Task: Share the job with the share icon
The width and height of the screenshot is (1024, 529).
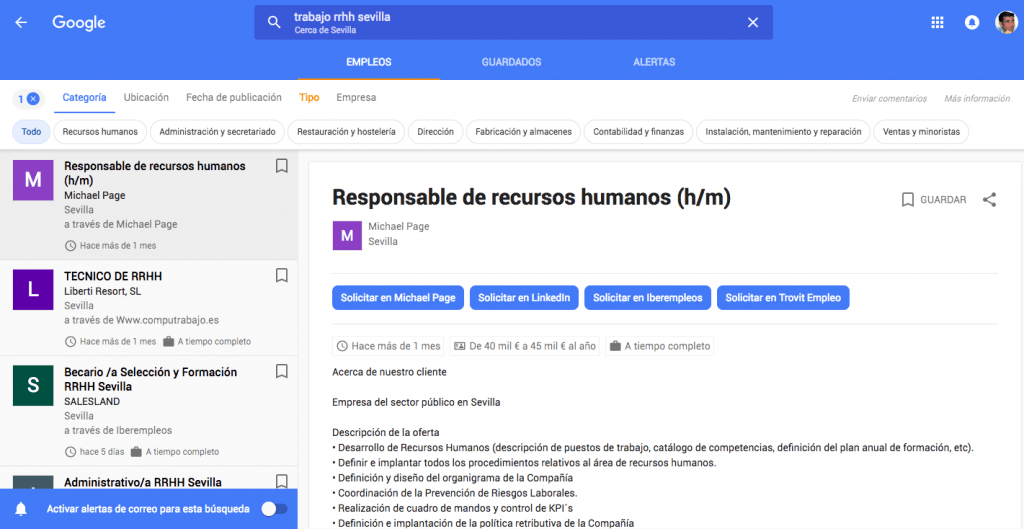Action: tap(989, 200)
